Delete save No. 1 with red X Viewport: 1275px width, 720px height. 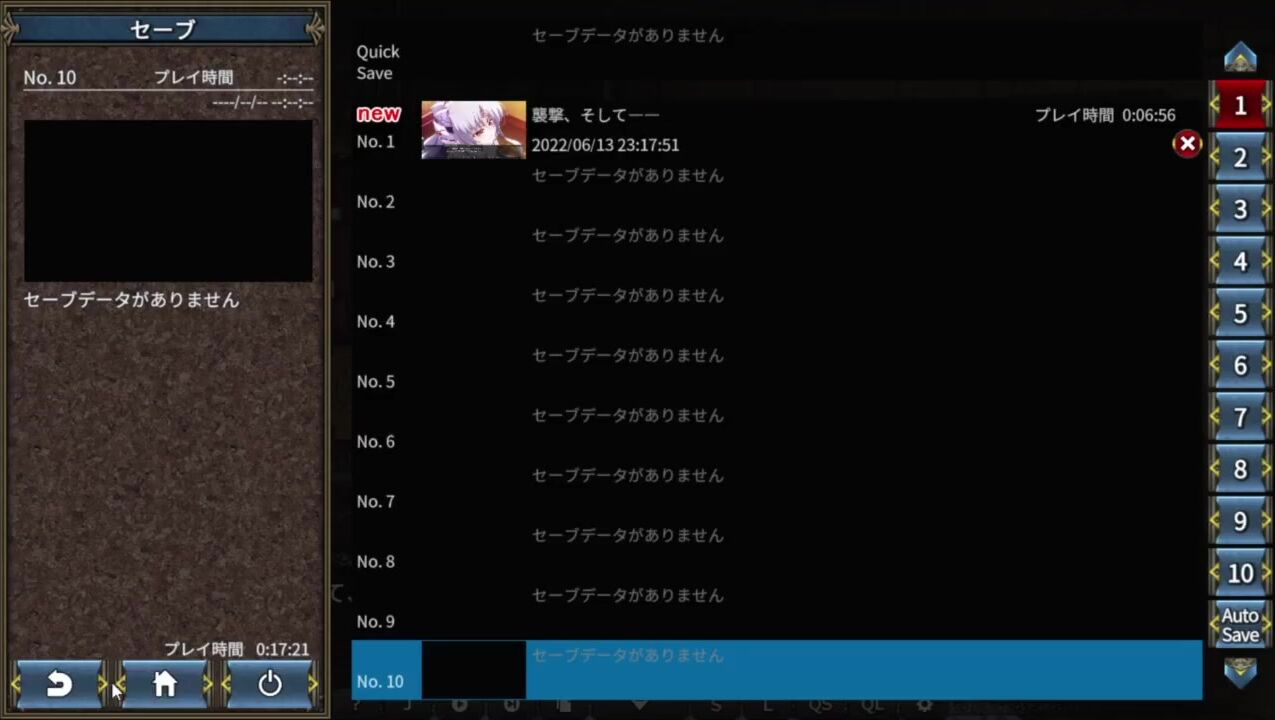point(1187,144)
